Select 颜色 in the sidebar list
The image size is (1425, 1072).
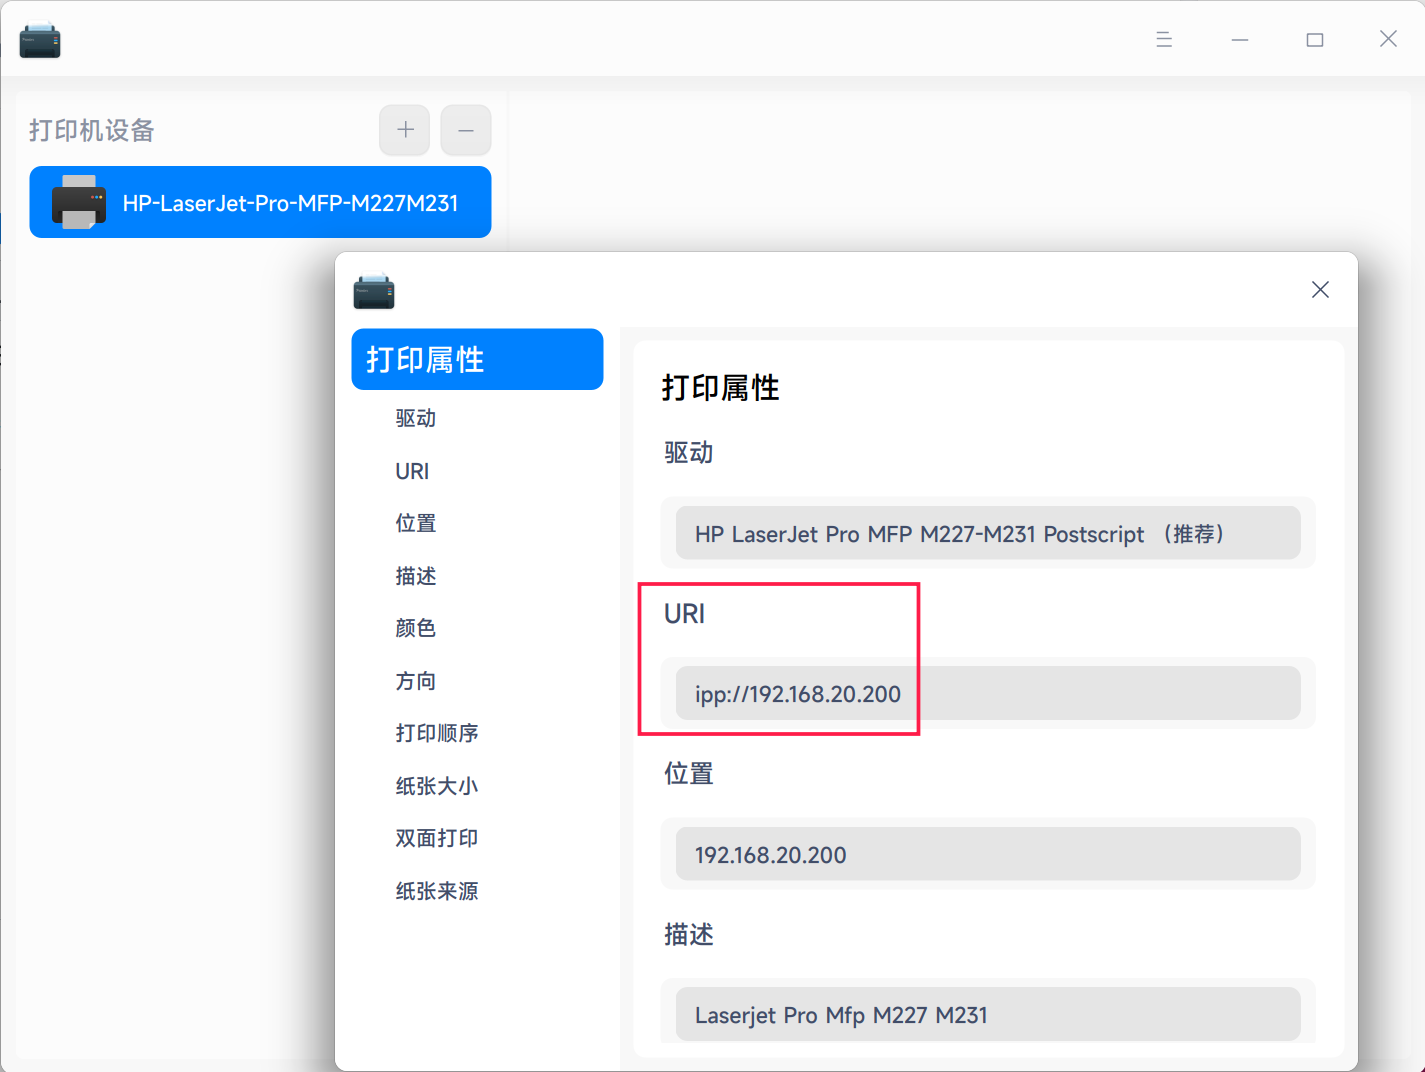pyautogui.click(x=416, y=628)
